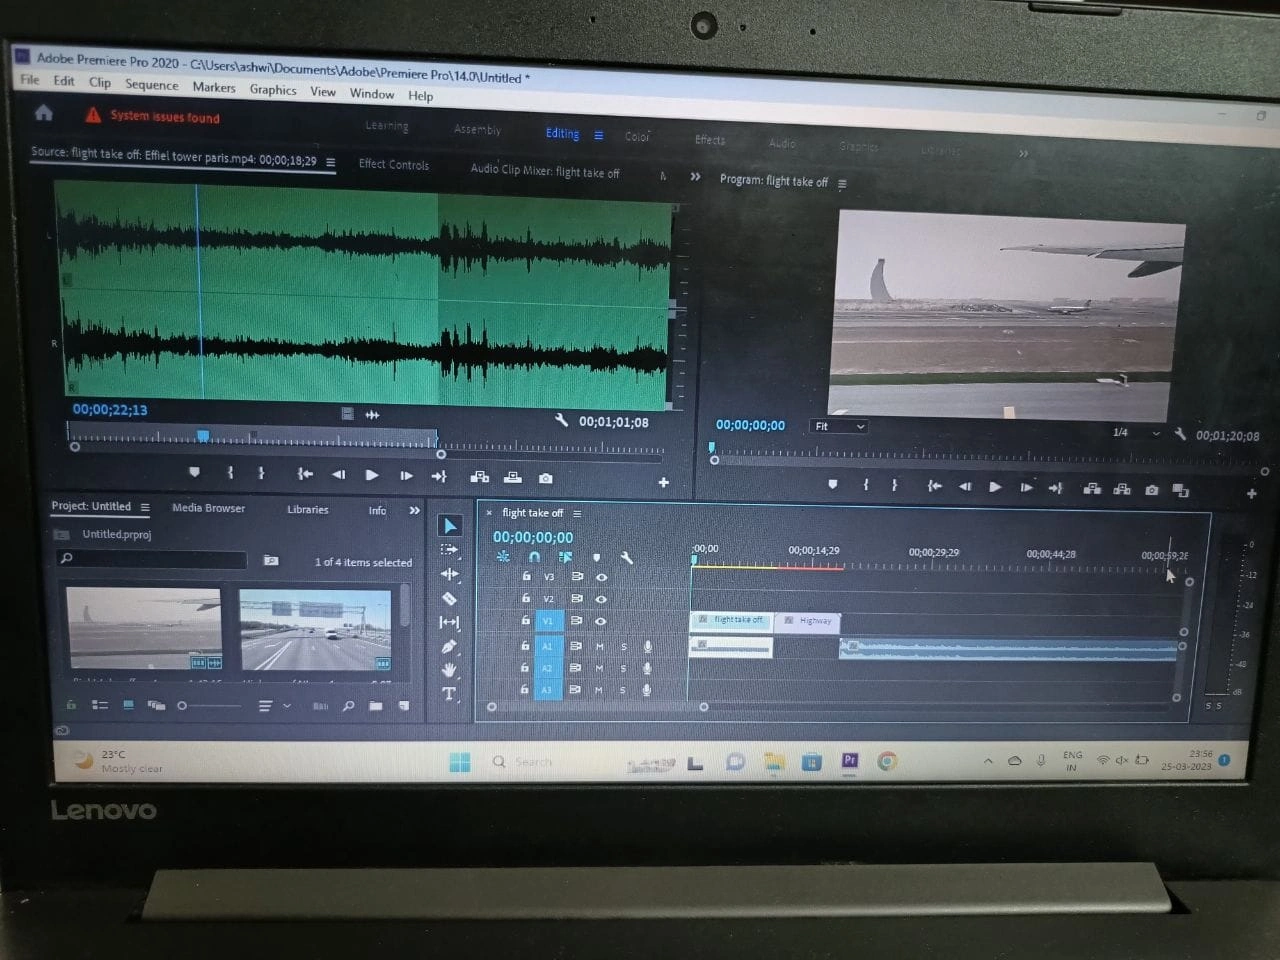
Task: Click the New Bin folder icon
Action: tap(376, 706)
